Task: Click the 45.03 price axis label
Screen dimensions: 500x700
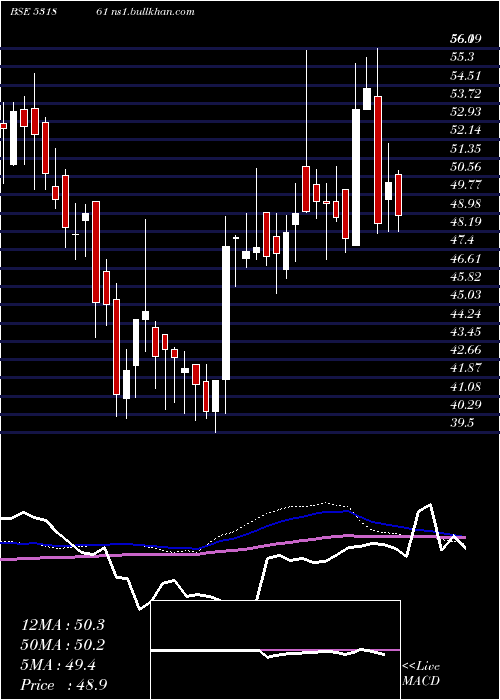Action: coord(465,295)
